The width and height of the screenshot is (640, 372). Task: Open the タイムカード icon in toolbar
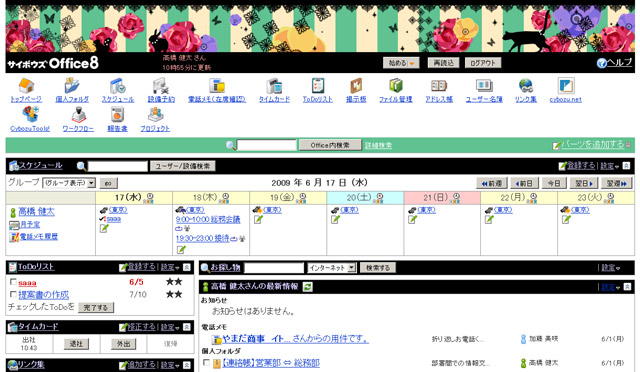274,85
